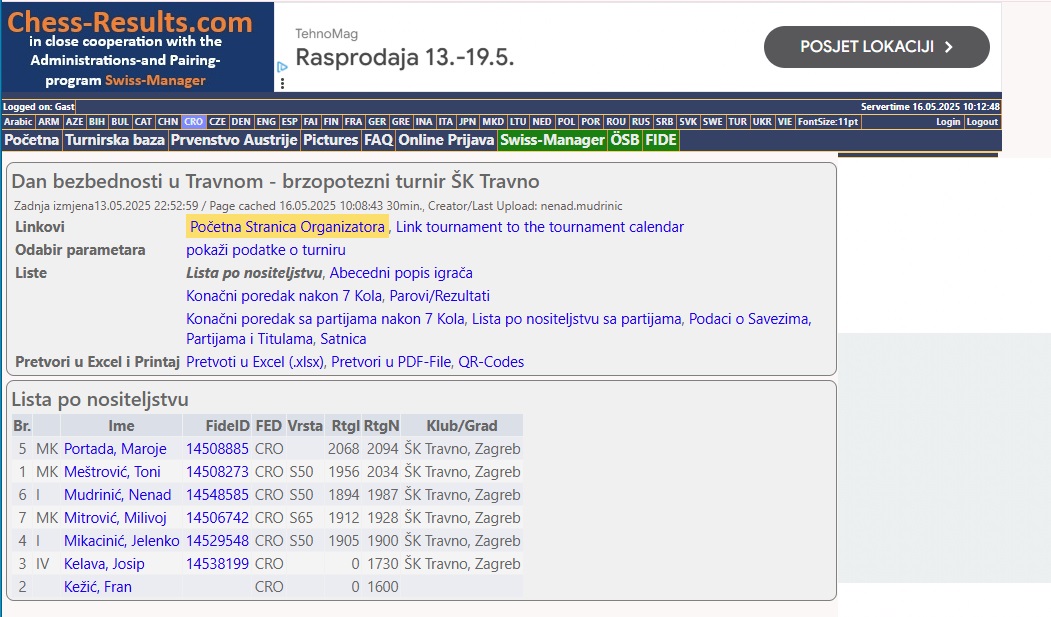Open FIDE ID 14538199

[217, 563]
